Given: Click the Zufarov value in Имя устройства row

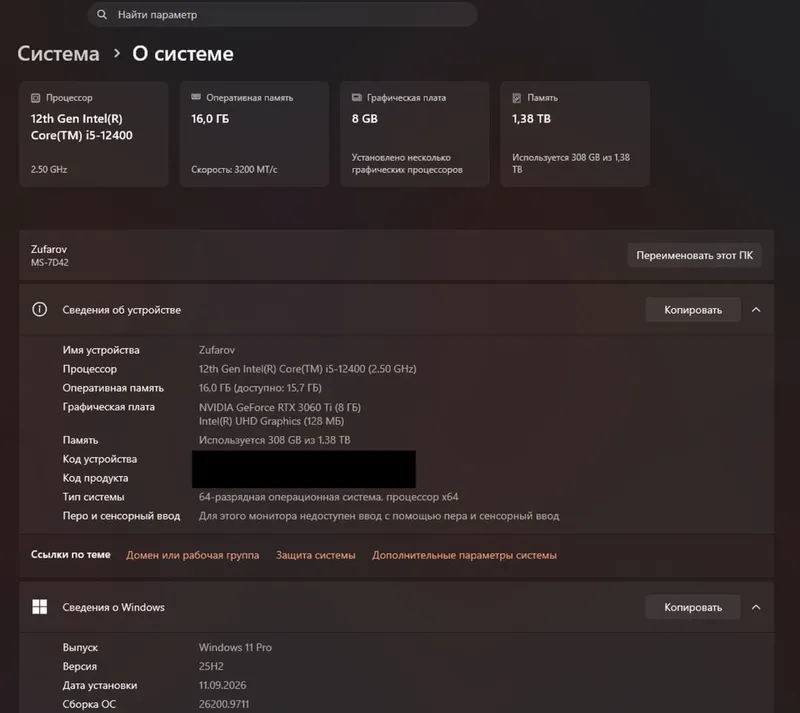Looking at the screenshot, I should pyautogui.click(x=217, y=350).
